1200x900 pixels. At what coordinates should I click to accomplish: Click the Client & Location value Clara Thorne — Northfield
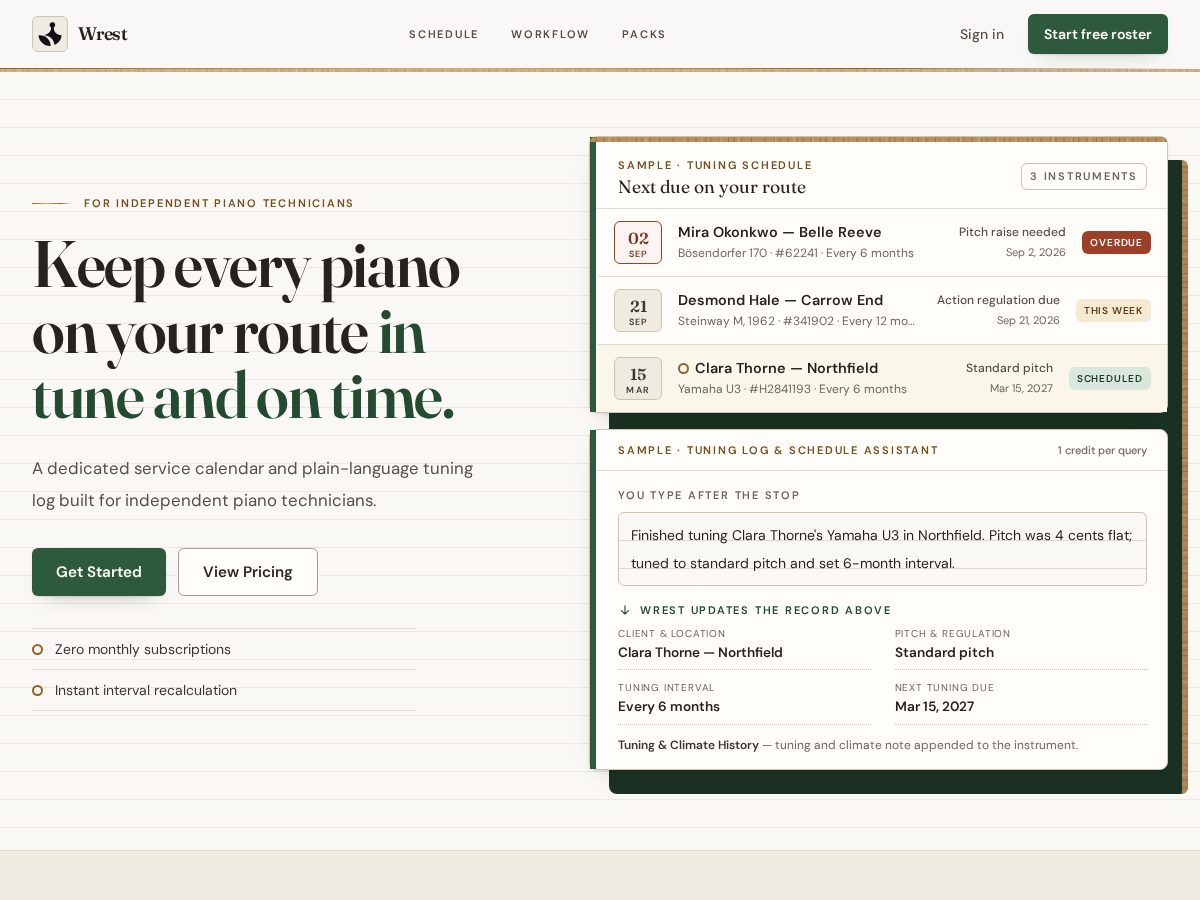pos(700,653)
